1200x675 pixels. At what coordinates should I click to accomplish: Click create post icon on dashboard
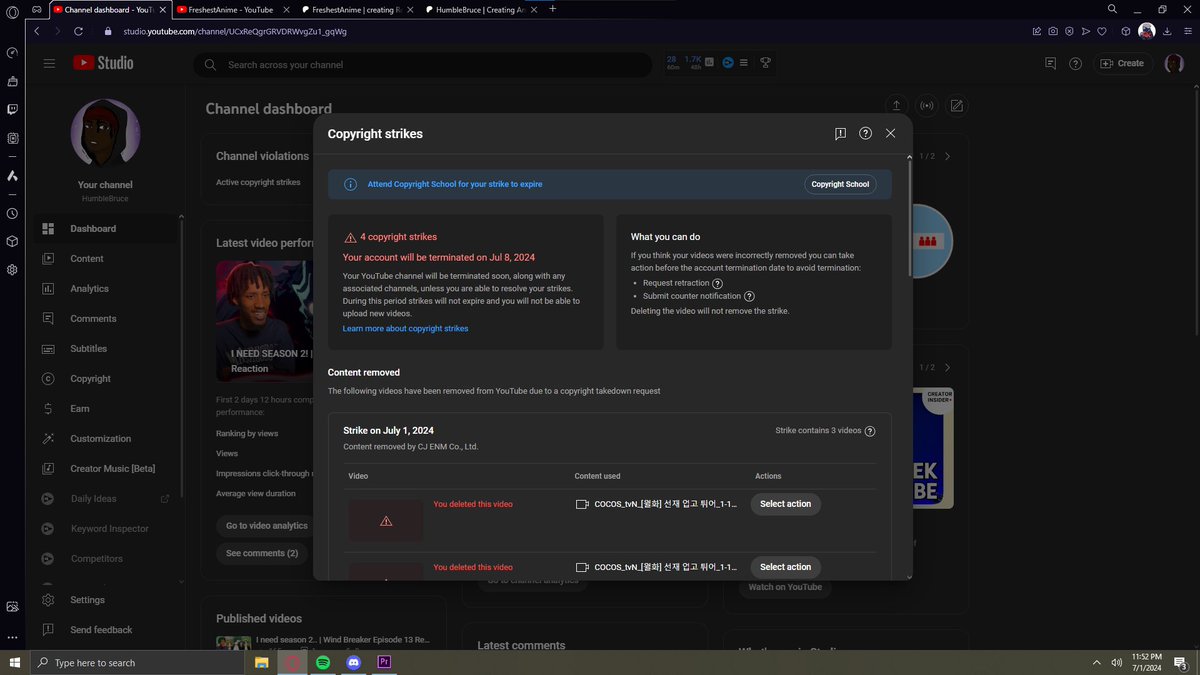click(956, 105)
